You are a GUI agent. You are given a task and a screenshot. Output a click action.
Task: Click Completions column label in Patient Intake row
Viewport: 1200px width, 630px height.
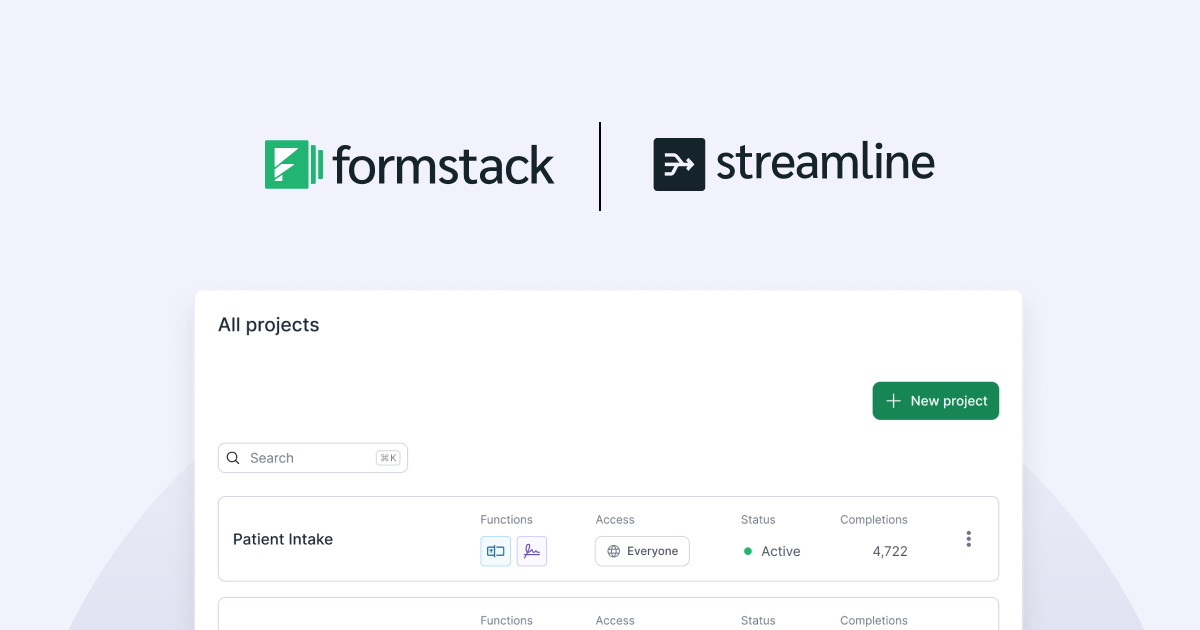point(874,520)
